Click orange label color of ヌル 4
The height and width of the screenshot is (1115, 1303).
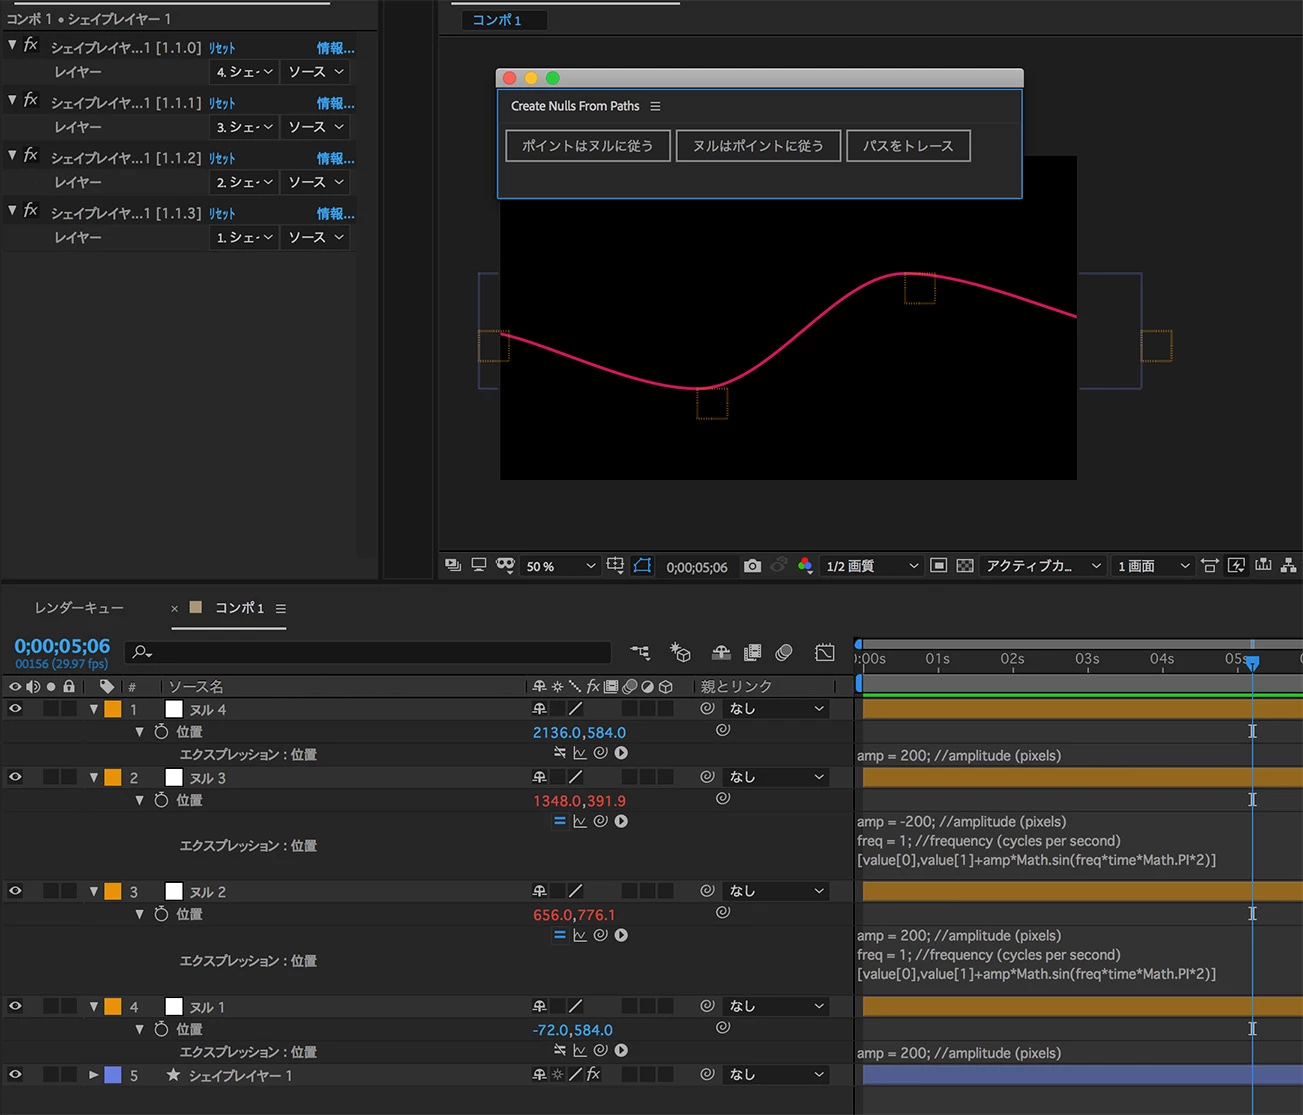tap(113, 709)
